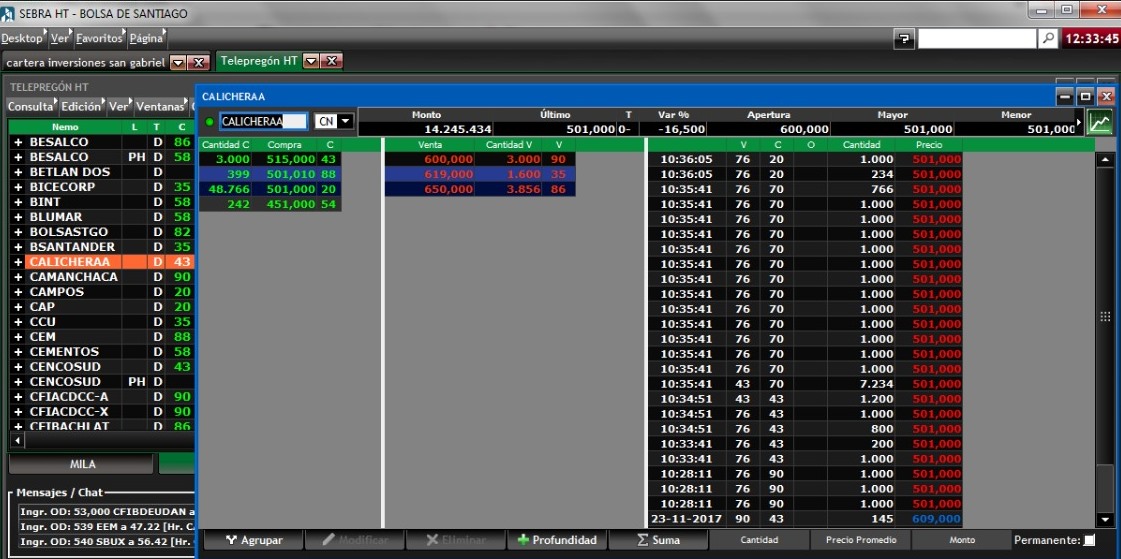This screenshot has width=1121, height=559.
Task: Open dropdown arrow on Telepregón HT tab
Action: click(311, 61)
